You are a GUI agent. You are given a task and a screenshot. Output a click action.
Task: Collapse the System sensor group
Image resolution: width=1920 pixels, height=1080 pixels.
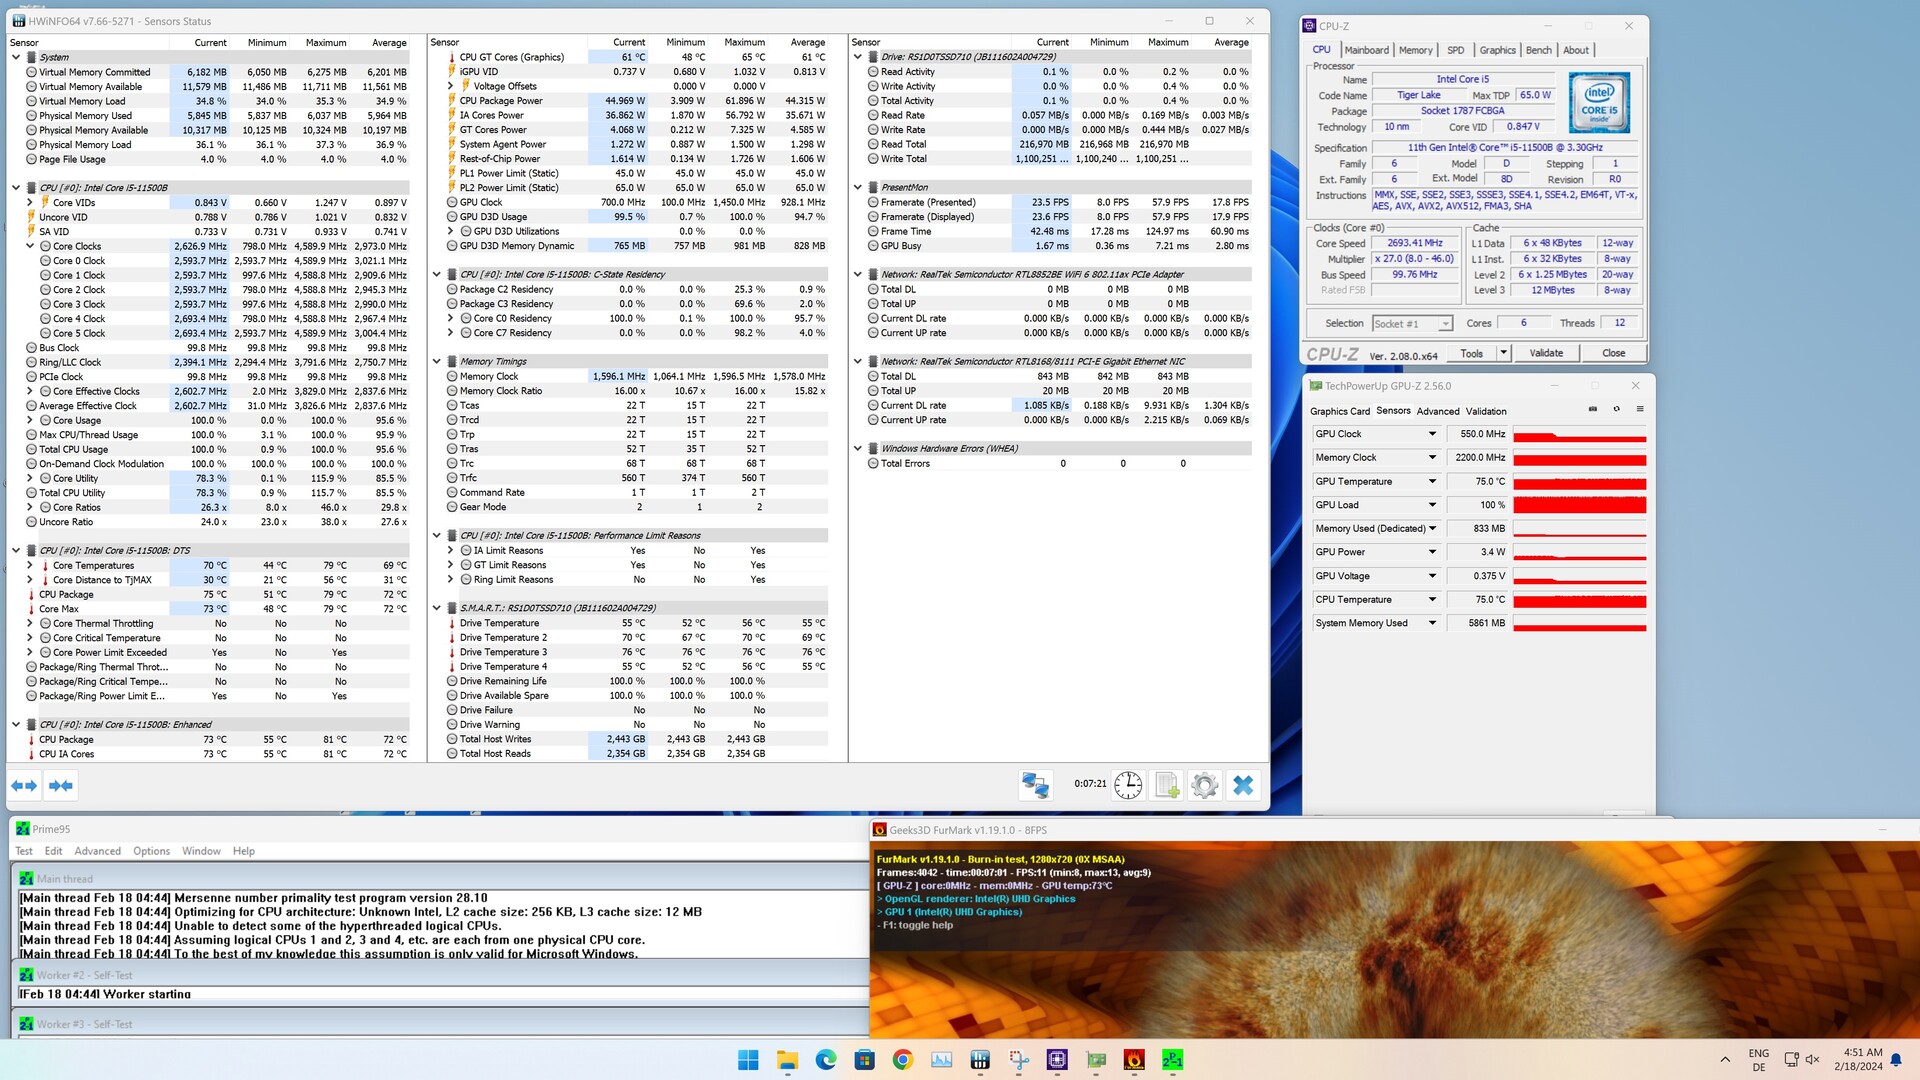16,57
